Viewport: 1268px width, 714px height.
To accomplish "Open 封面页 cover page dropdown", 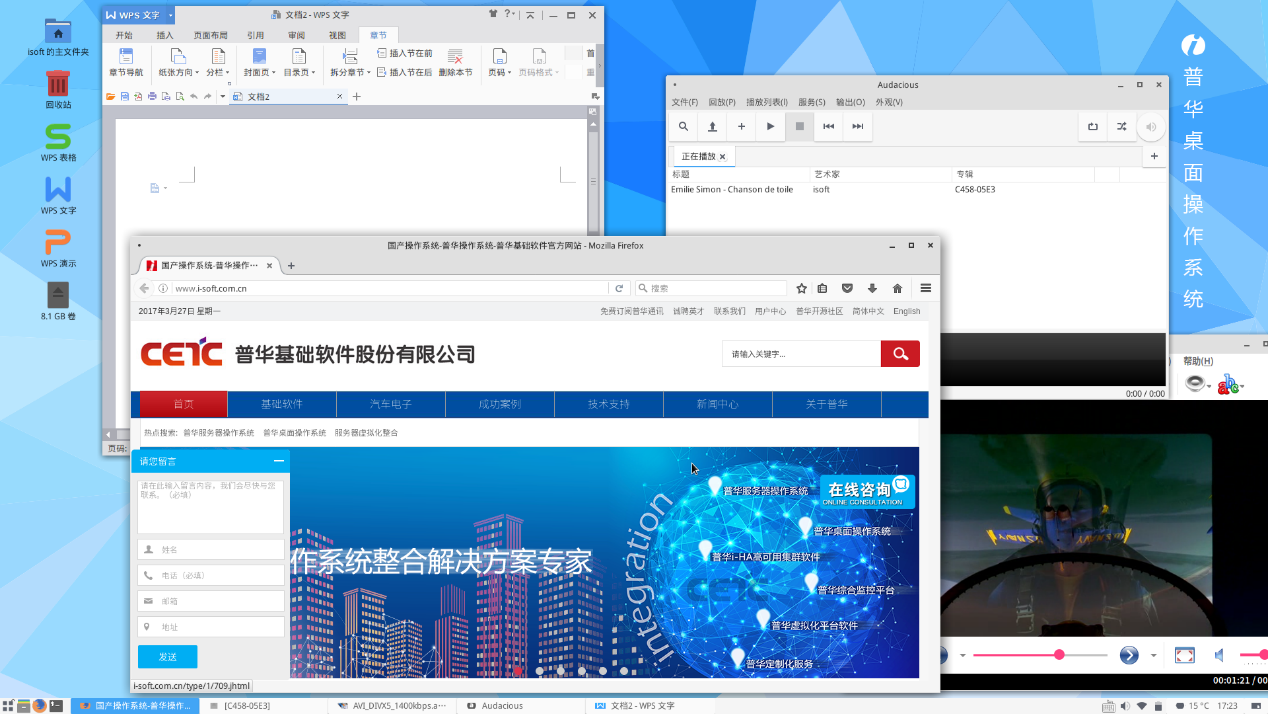I will 259,62.
